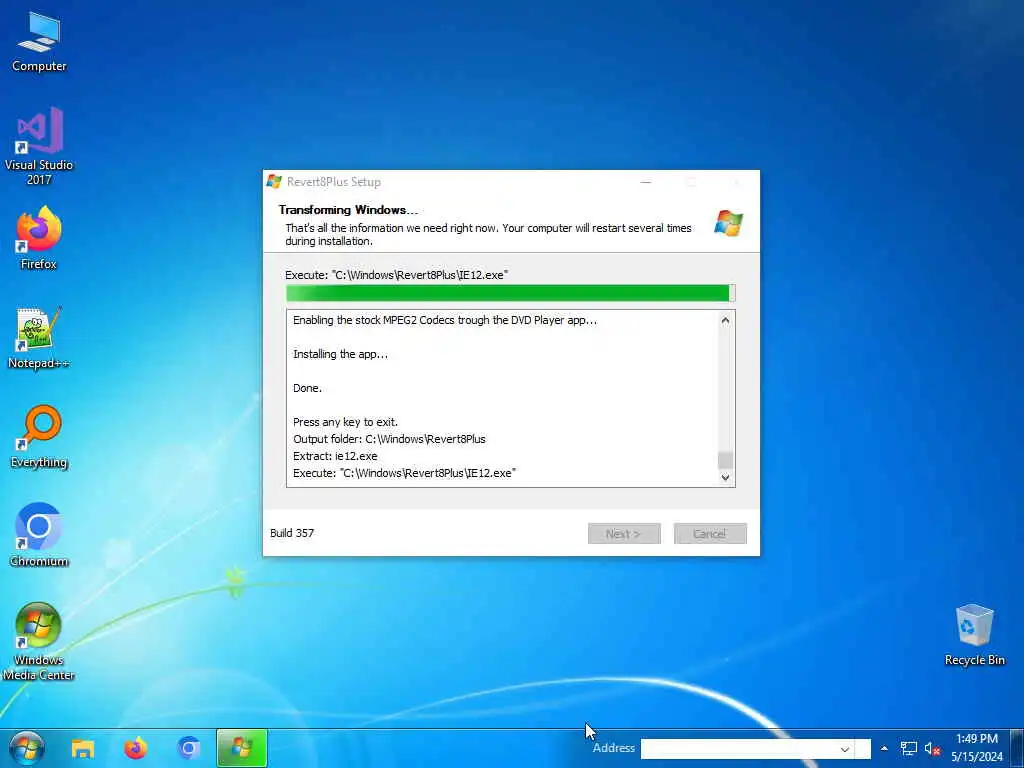Click the 'Address' toolbar label
Image resolution: width=1024 pixels, height=768 pixels.
click(613, 748)
